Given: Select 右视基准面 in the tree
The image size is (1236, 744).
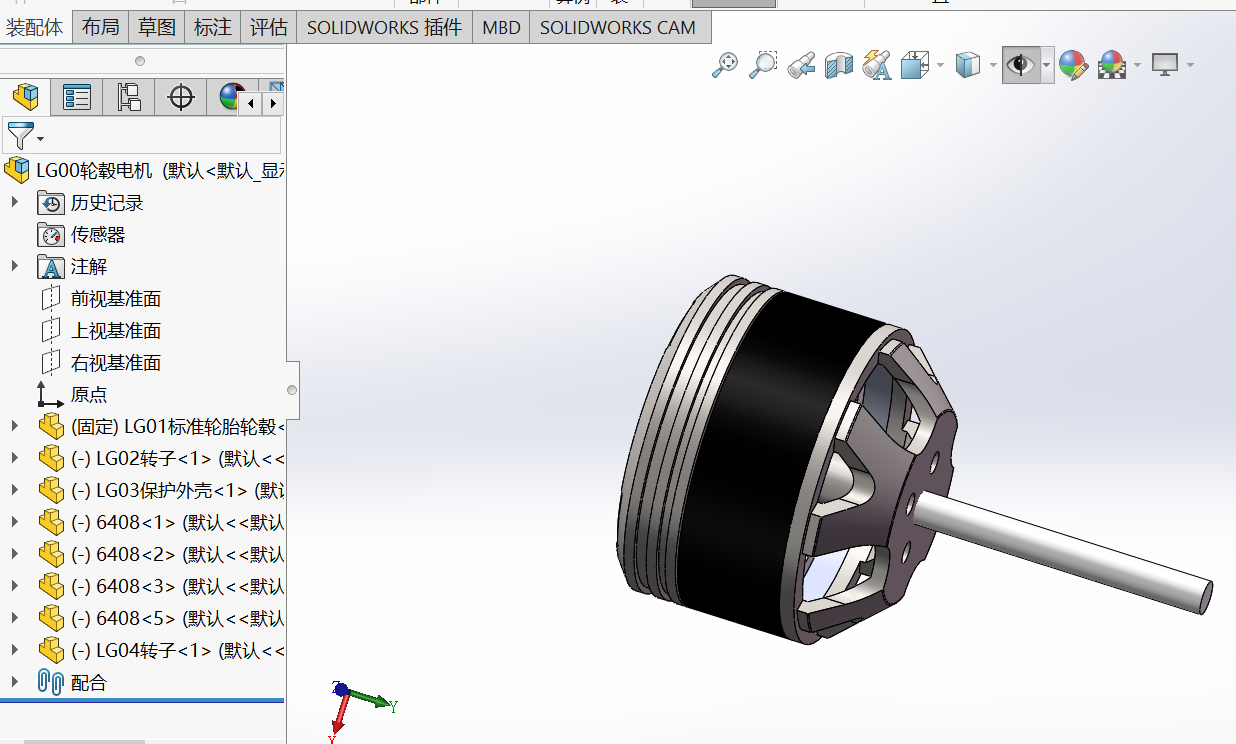Looking at the screenshot, I should tap(116, 363).
